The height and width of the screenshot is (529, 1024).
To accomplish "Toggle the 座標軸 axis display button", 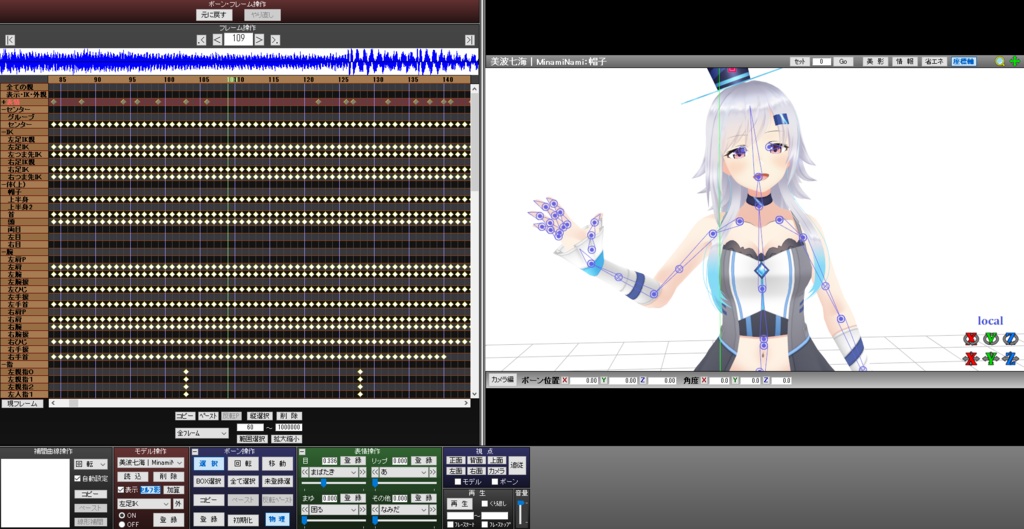I will coord(963,61).
